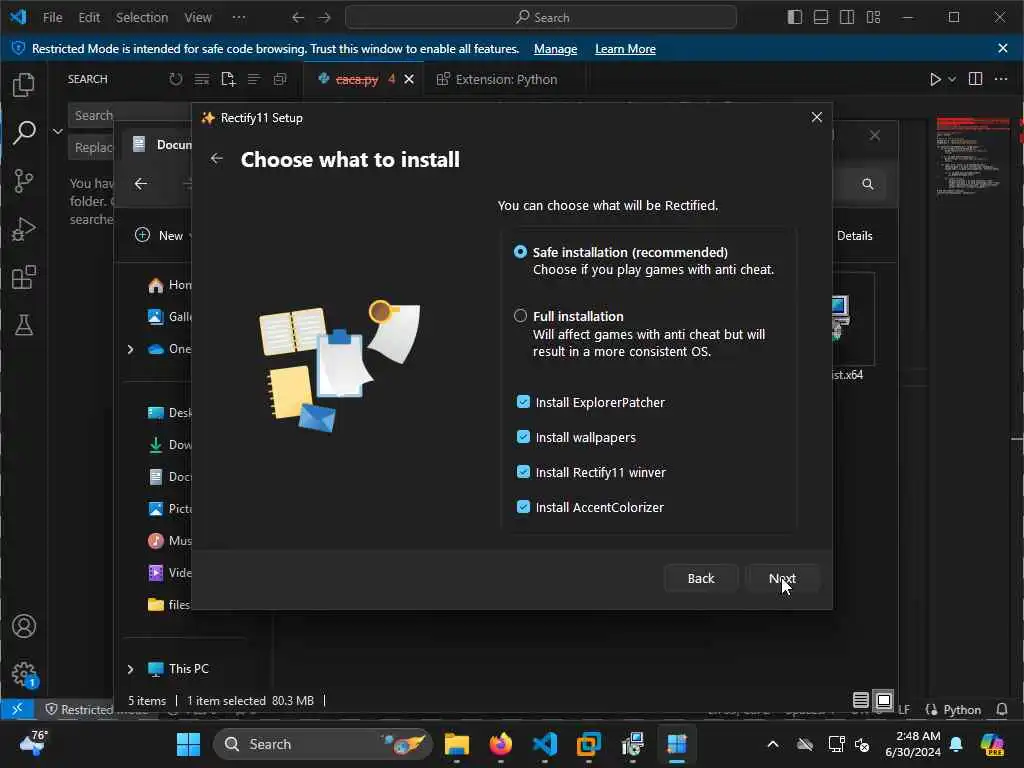Collapse all search results
Screen dimensions: 1024x768
(280, 79)
